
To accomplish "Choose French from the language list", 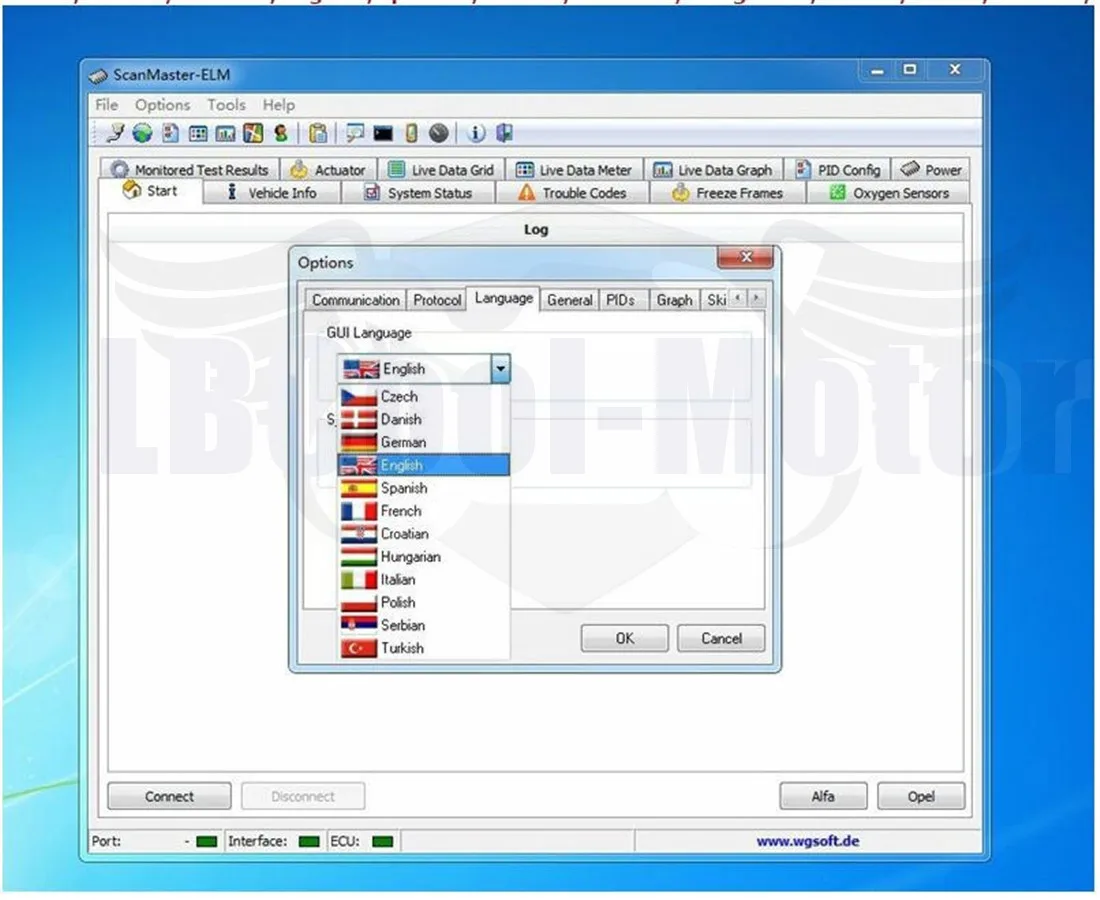I will (424, 511).
